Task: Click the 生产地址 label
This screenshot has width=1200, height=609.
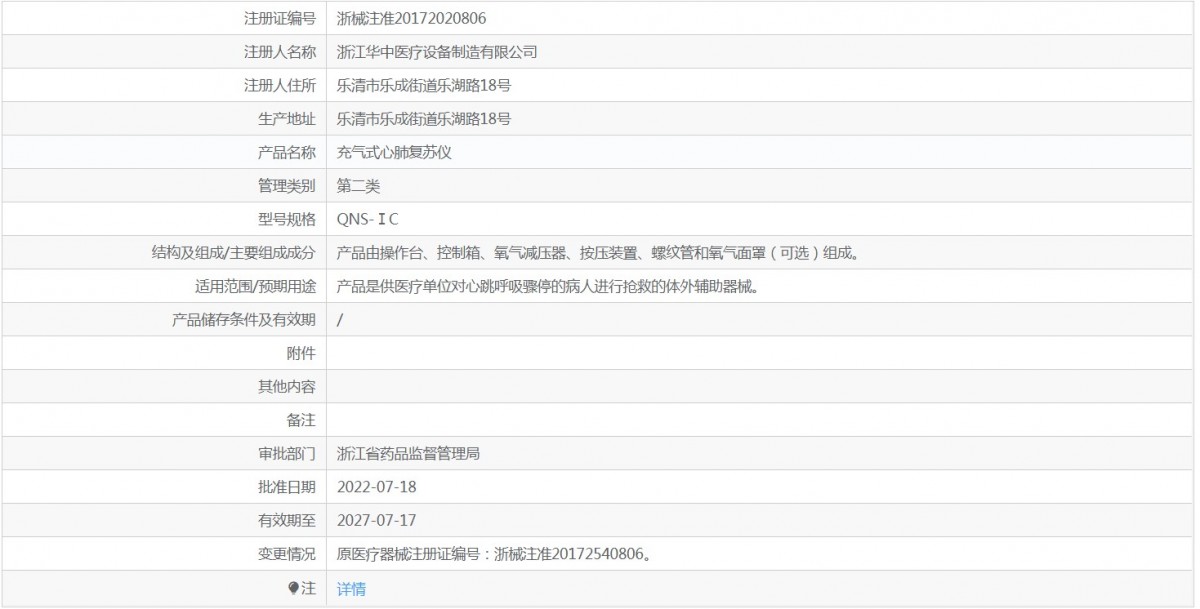Action: tap(287, 119)
